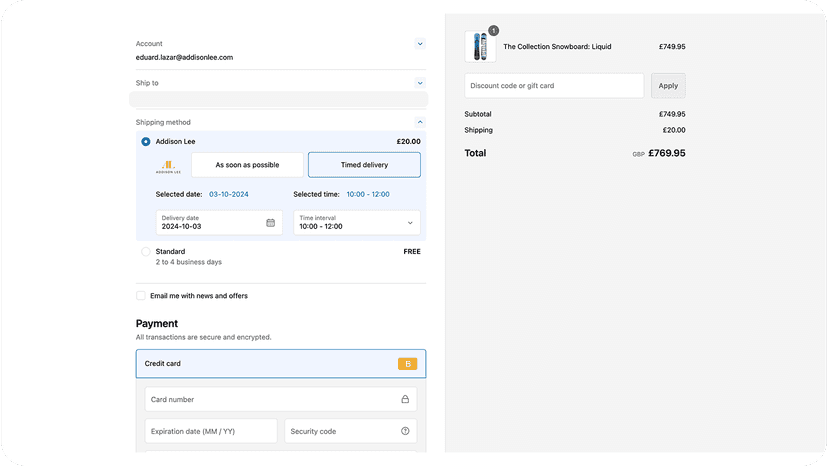This screenshot has width=828, height=466.
Task: Click the Expiration date input field
Action: click(x=211, y=431)
